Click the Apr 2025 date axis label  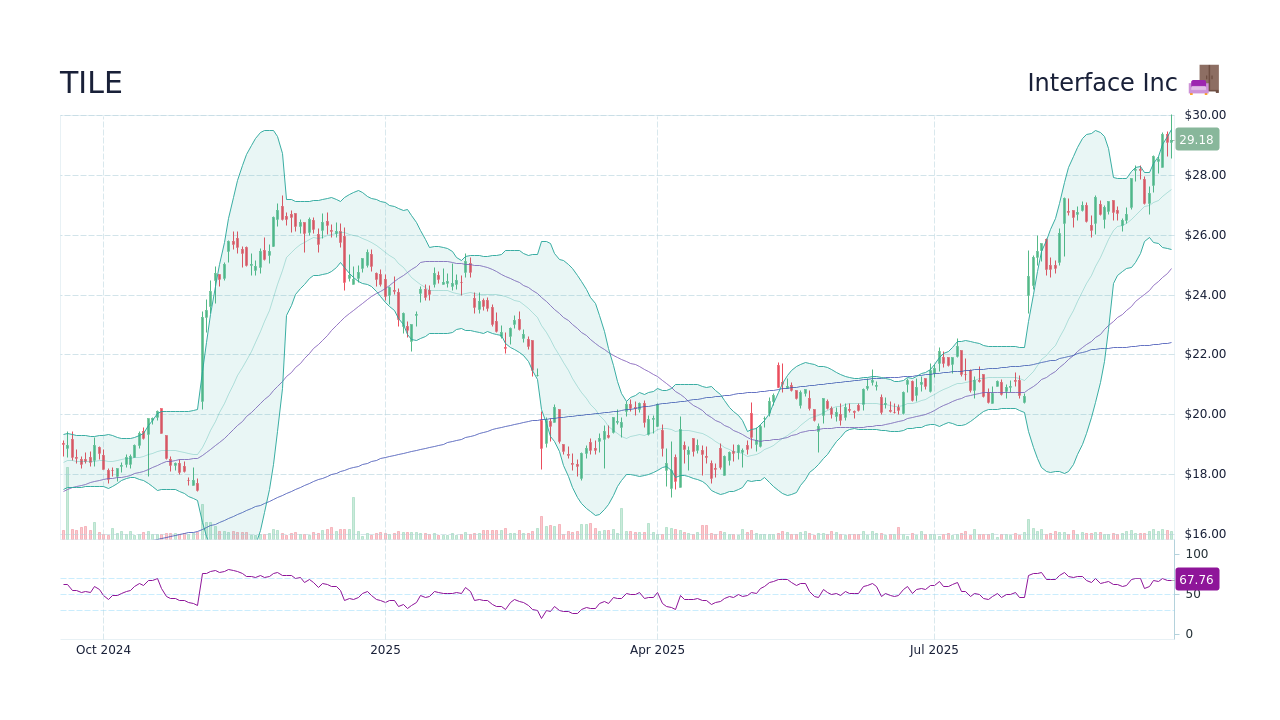[x=657, y=650]
